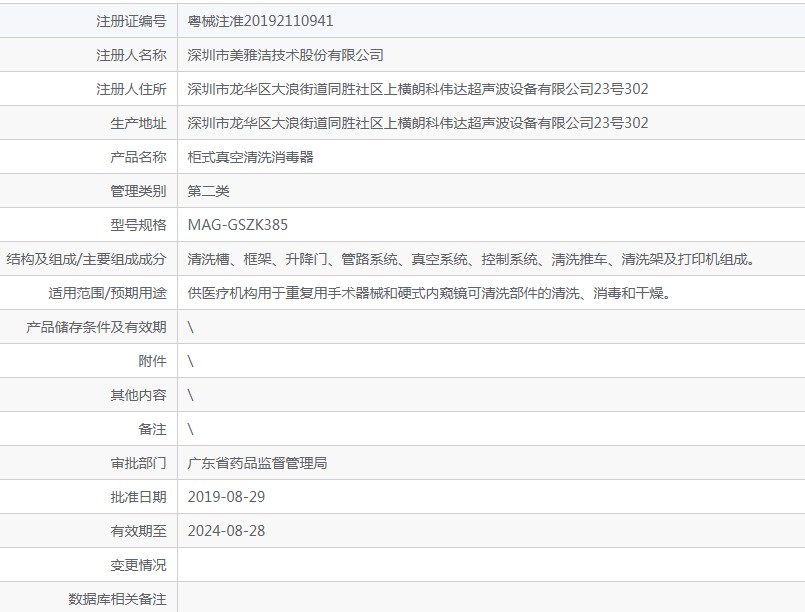Viewport: 805px width, 612px height.
Task: Select company name 深圳市美雅洁技术股份有限公司
Action: click(285, 55)
